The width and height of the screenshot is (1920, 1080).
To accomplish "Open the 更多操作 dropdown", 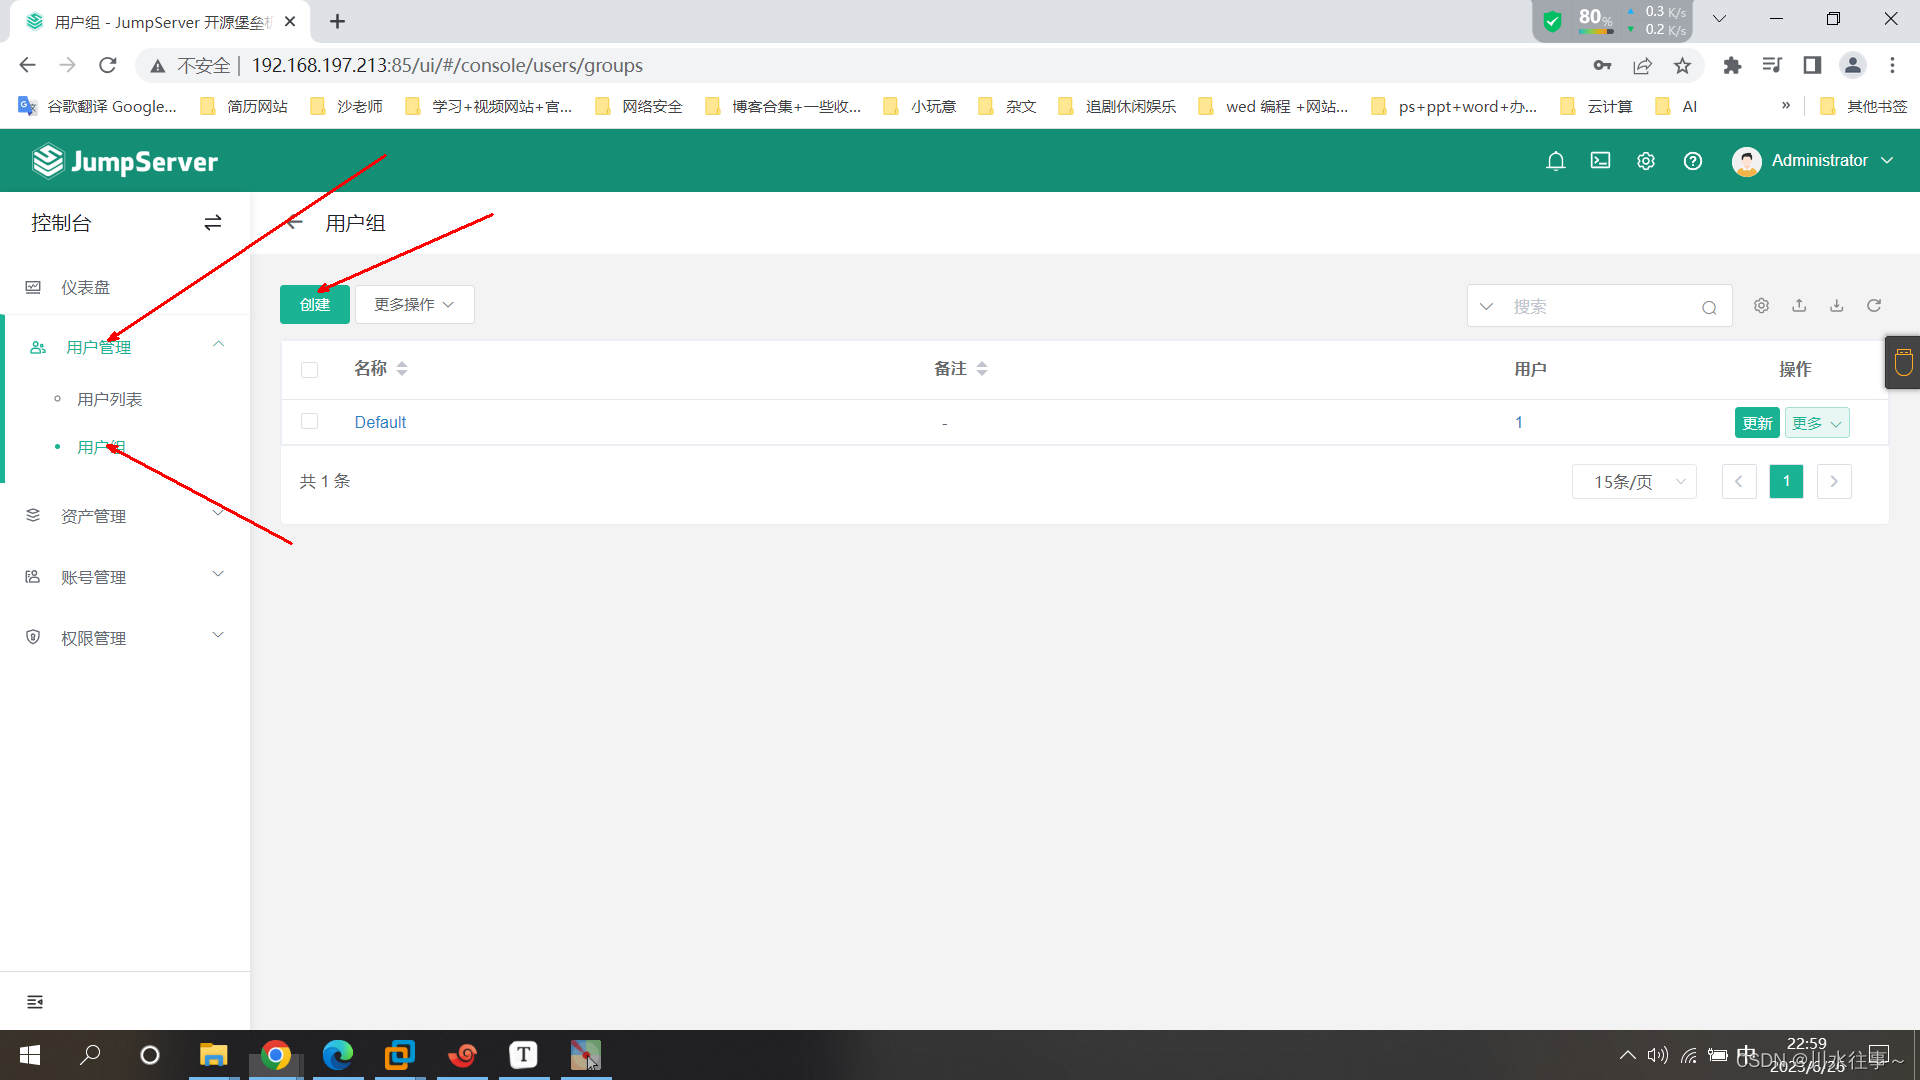I will 414,305.
